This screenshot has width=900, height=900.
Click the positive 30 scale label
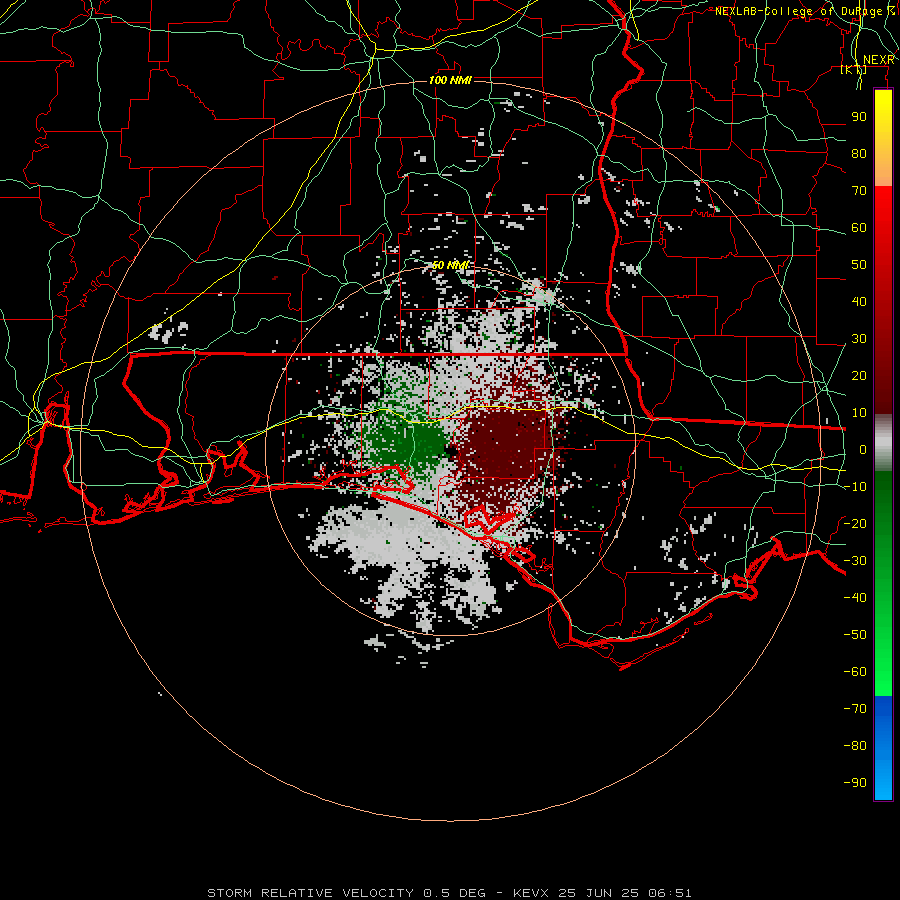pos(859,339)
